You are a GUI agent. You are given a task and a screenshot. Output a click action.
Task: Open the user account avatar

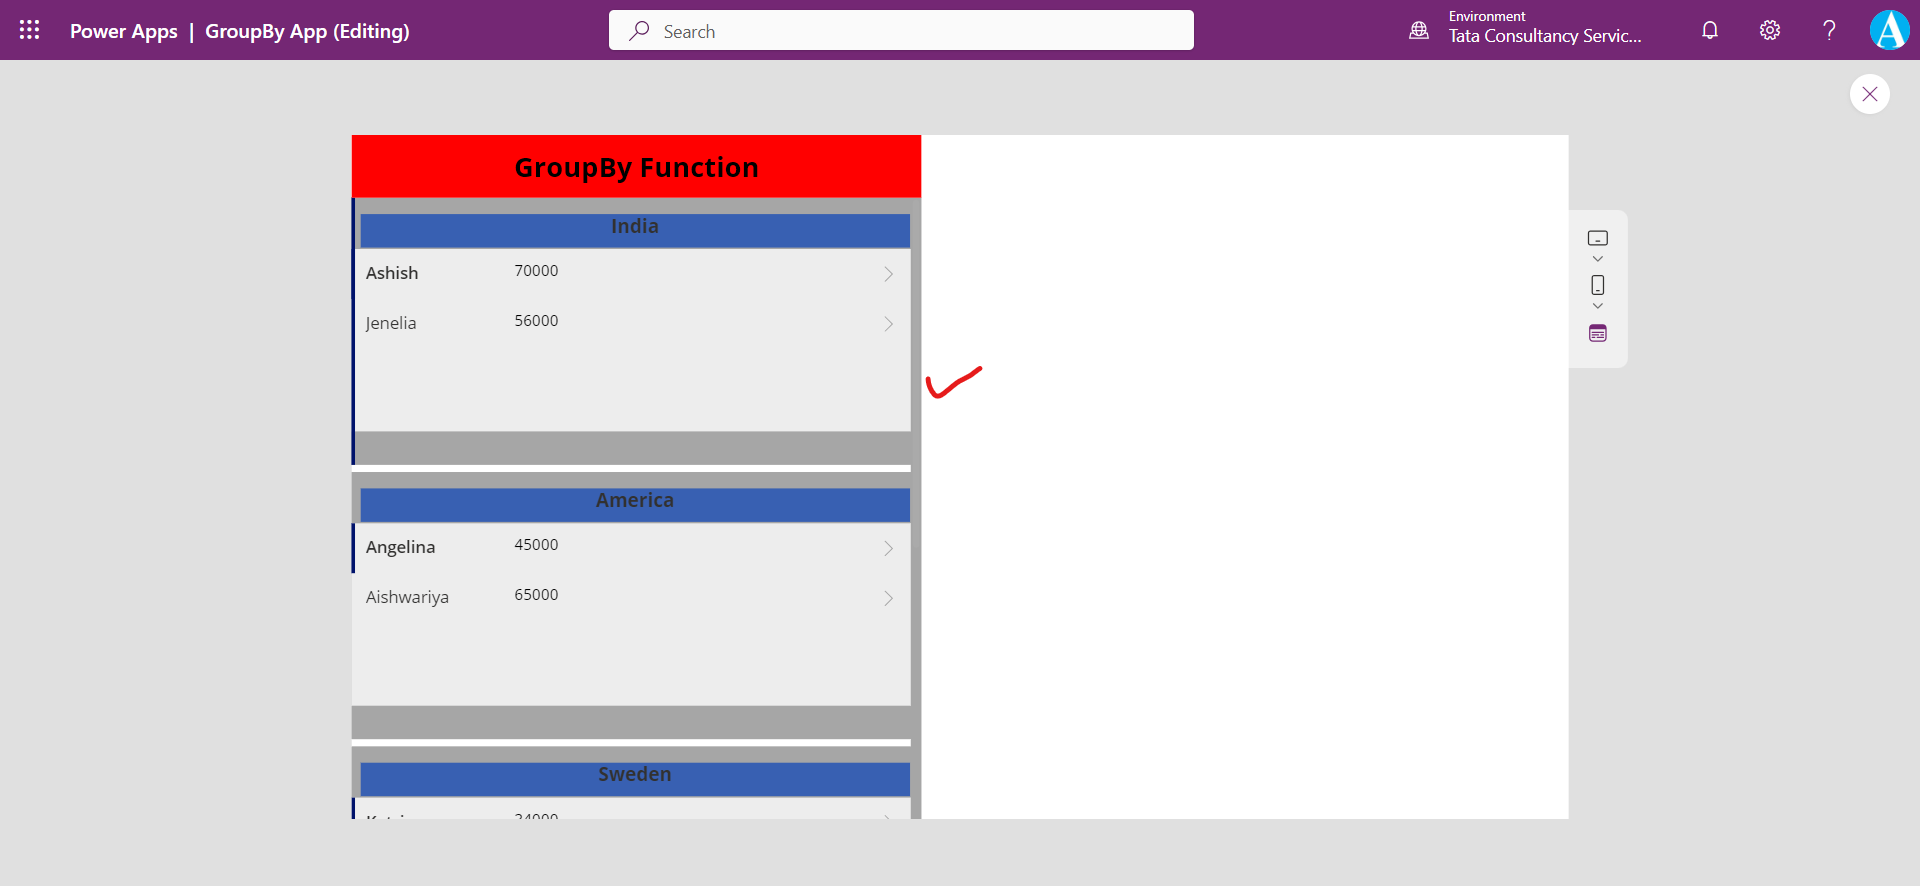pos(1888,30)
